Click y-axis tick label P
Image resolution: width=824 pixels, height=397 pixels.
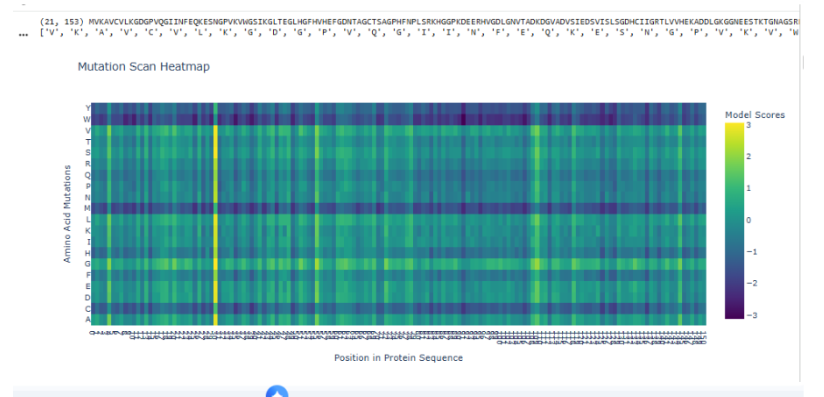click(x=88, y=186)
